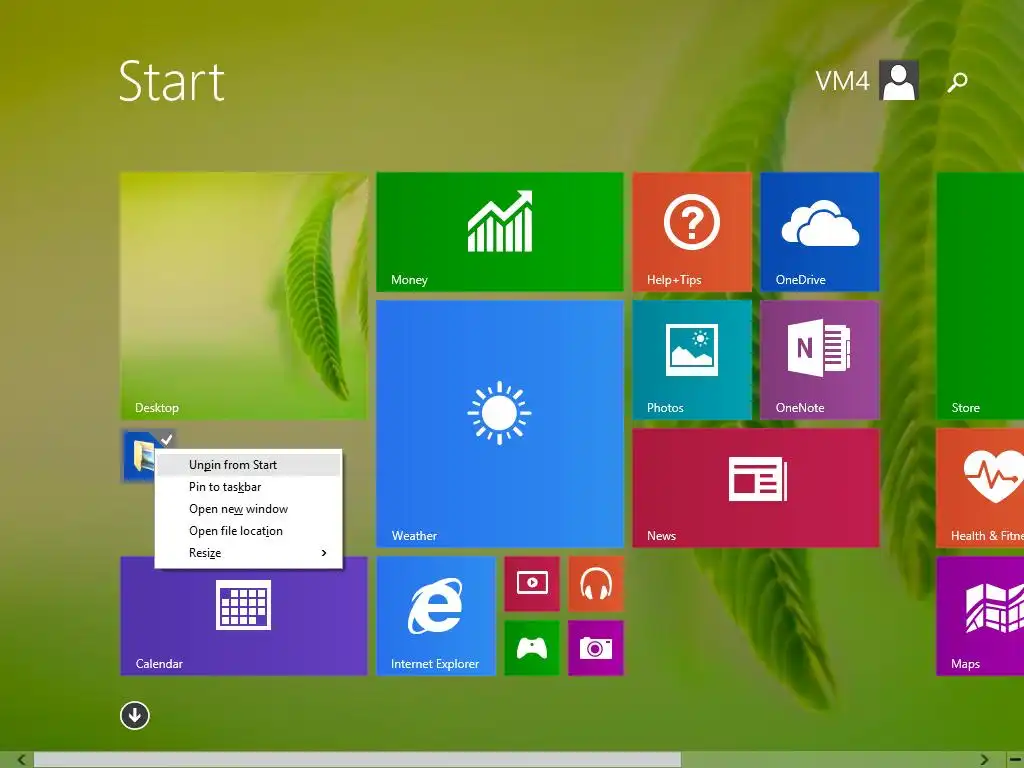Open the Music headphones tile

(596, 583)
